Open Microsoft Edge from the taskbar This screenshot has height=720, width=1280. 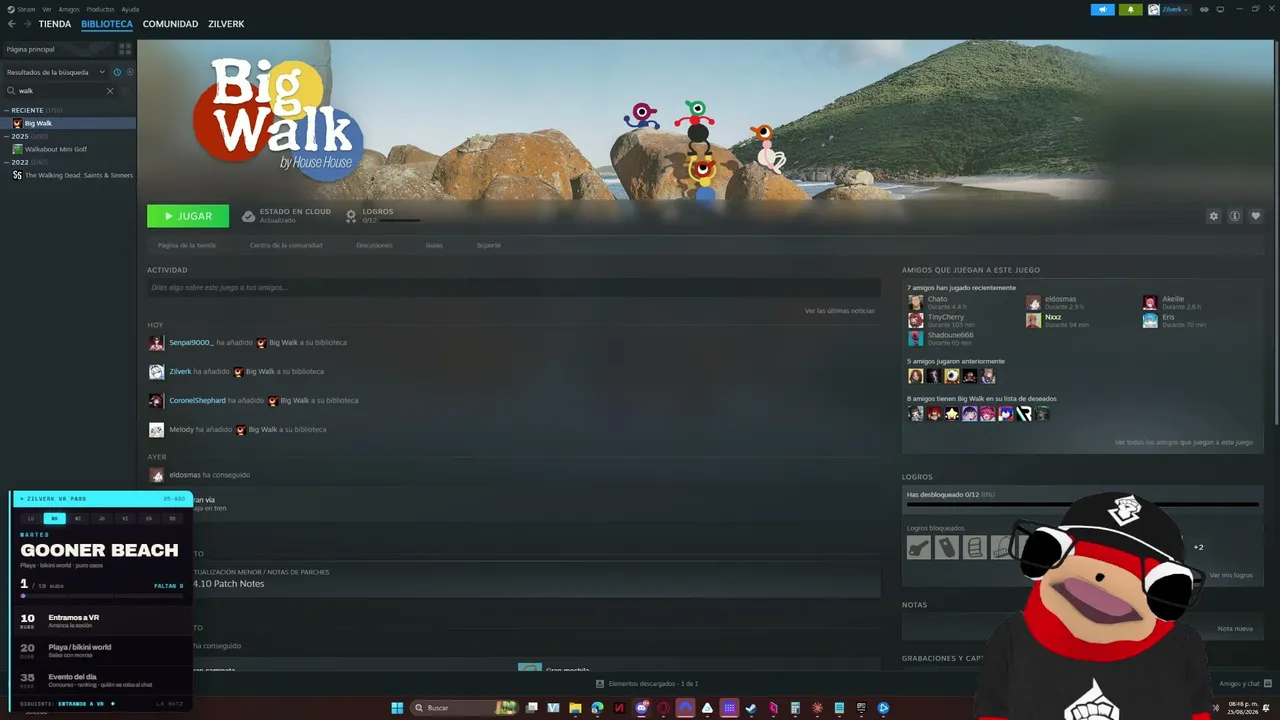(597, 708)
